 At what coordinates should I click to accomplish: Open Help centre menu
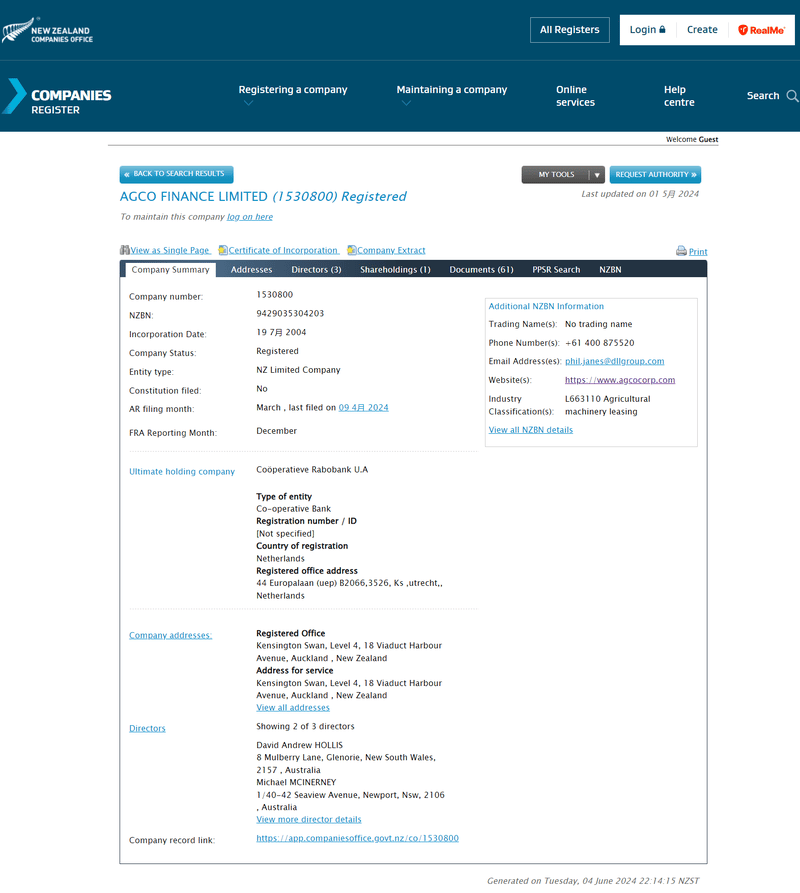679,96
